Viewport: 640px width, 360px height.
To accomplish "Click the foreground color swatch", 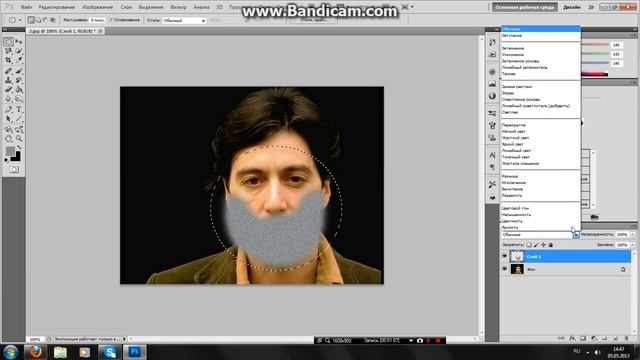I will (x=10, y=151).
